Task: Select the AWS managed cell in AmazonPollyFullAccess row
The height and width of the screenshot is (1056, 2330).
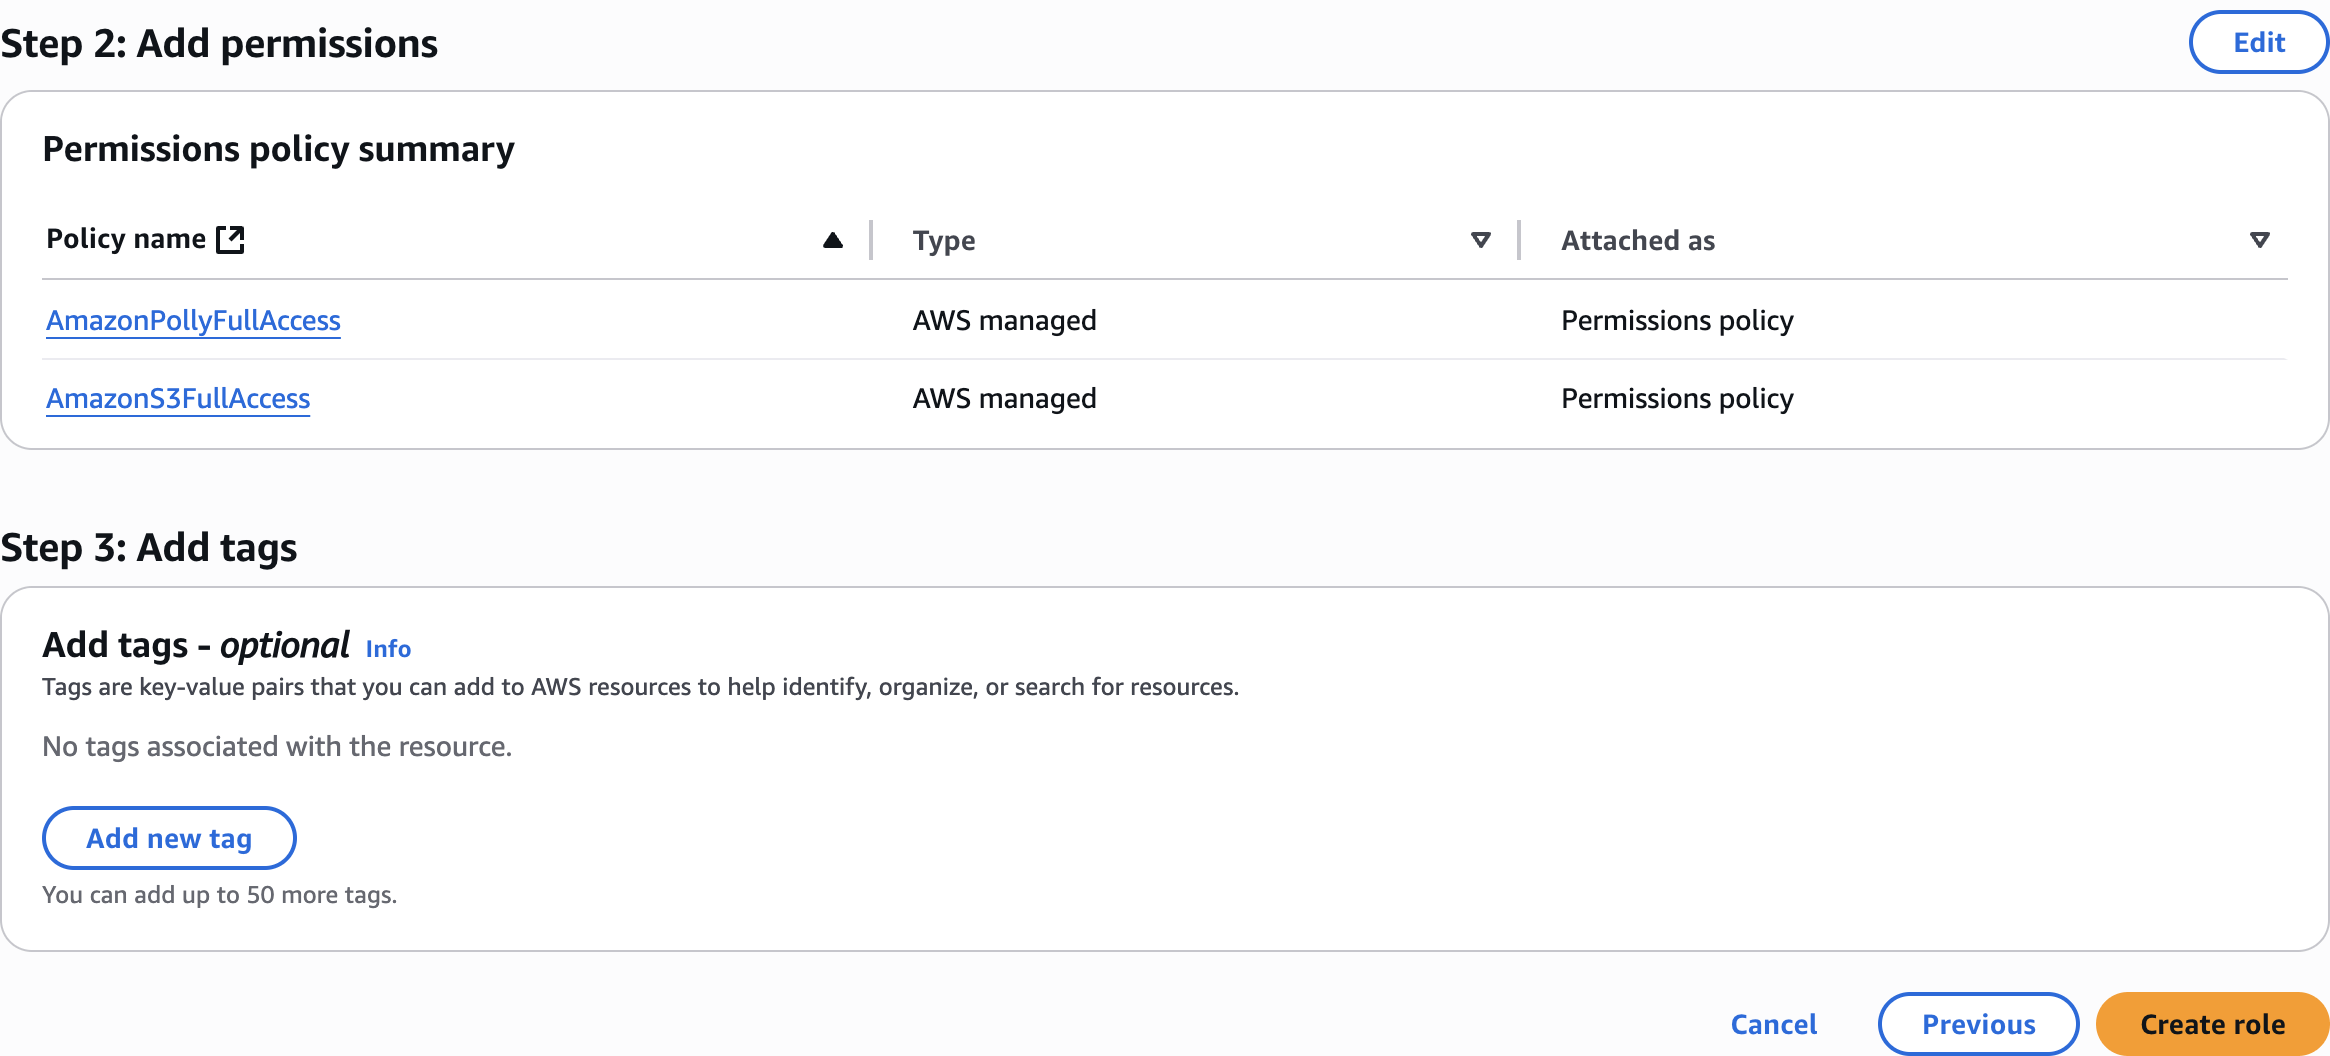Action: pos(1004,321)
